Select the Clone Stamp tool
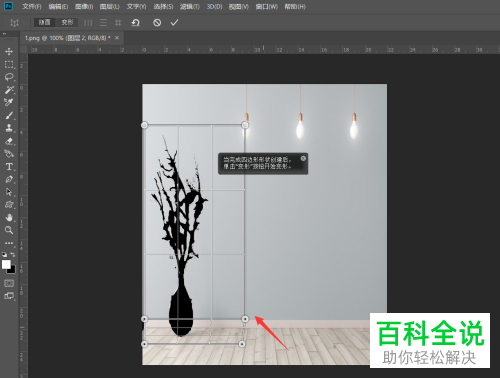Image resolution: width=500 pixels, height=378 pixels. (9, 128)
